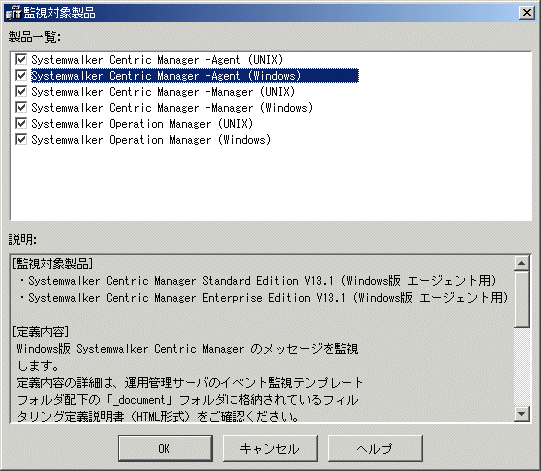Uncheck Centric Manager -Manager (Windows) checkbox
The height and width of the screenshot is (471, 541).
click(21, 107)
